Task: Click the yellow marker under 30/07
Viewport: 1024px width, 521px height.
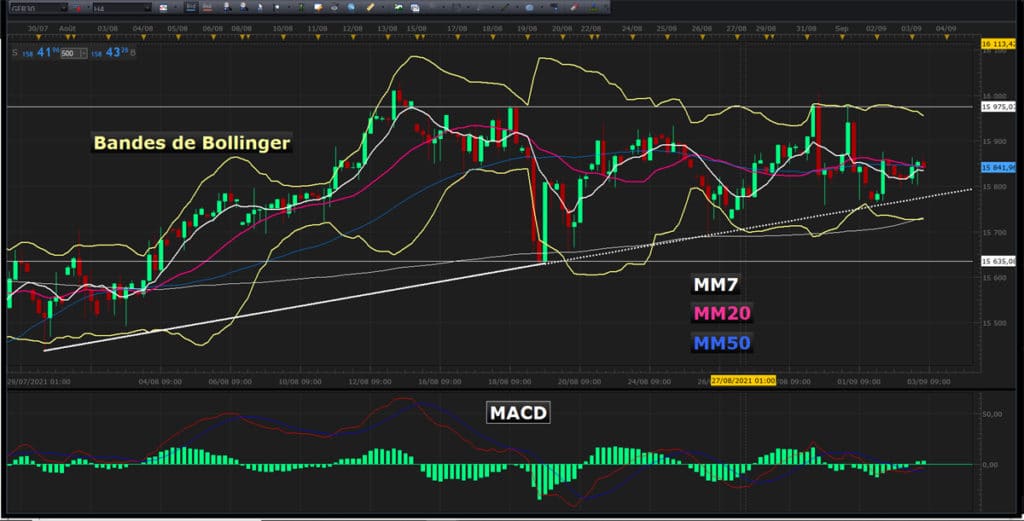Action: (x=38, y=37)
